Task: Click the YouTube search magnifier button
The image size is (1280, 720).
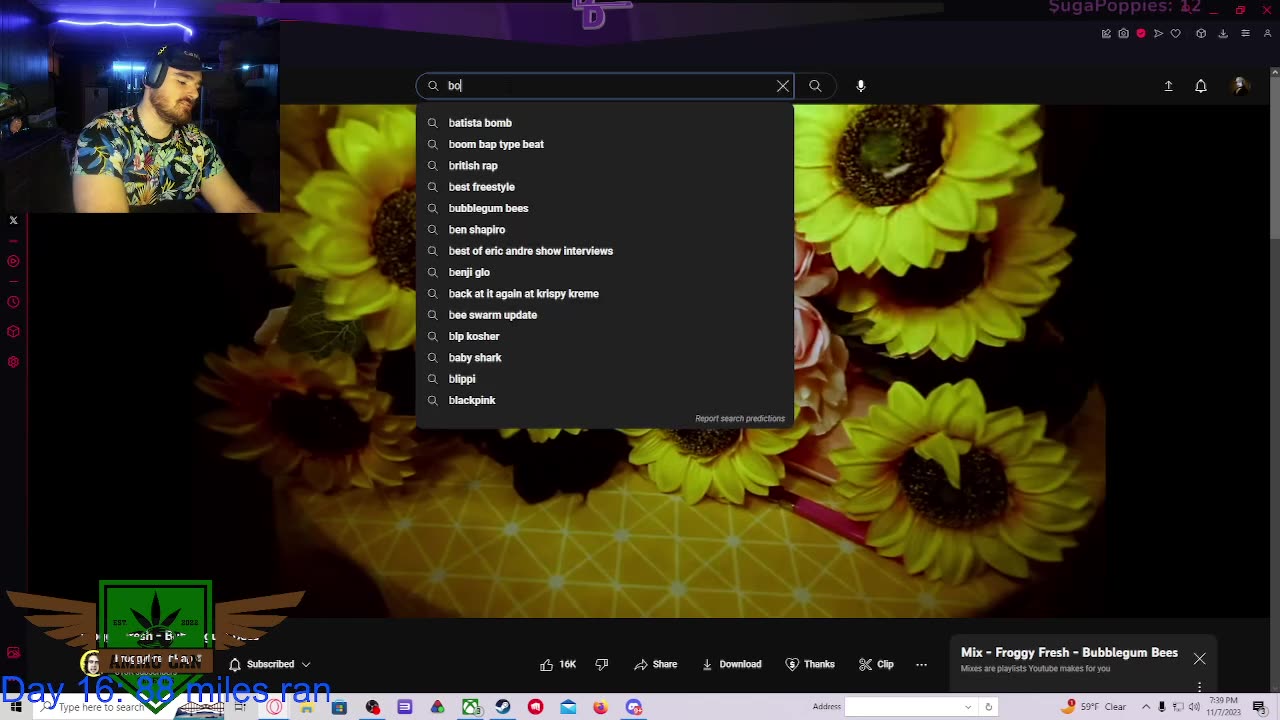Action: coord(815,86)
